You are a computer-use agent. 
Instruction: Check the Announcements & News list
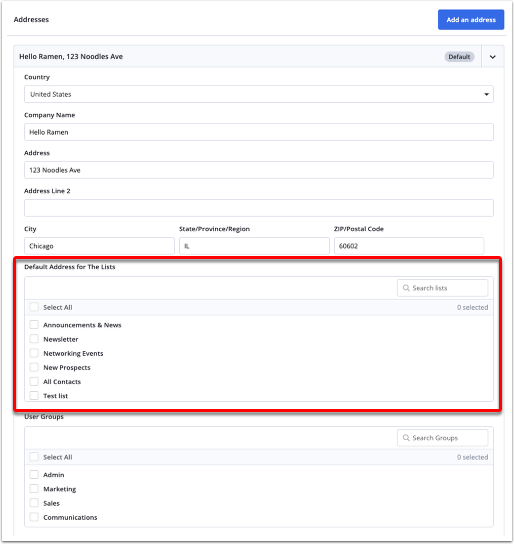(34, 325)
